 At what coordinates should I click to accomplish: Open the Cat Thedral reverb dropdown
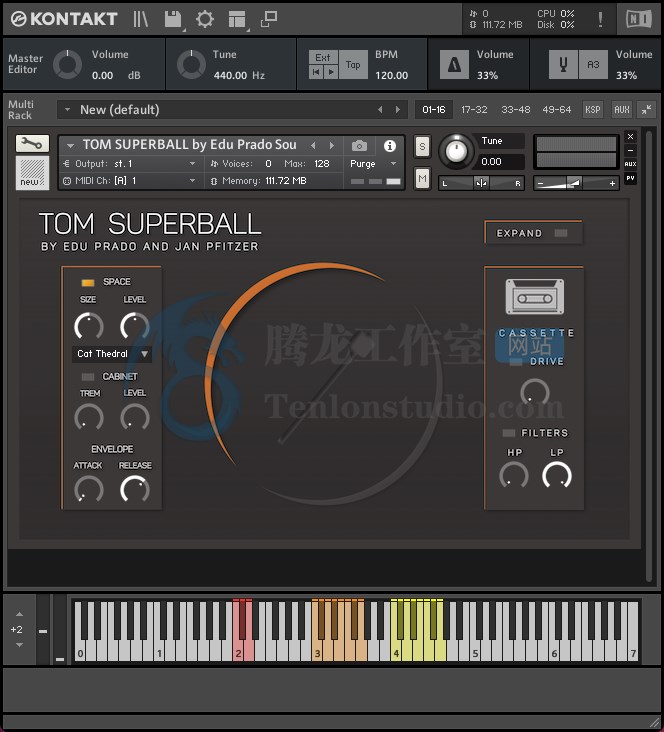pyautogui.click(x=112, y=354)
